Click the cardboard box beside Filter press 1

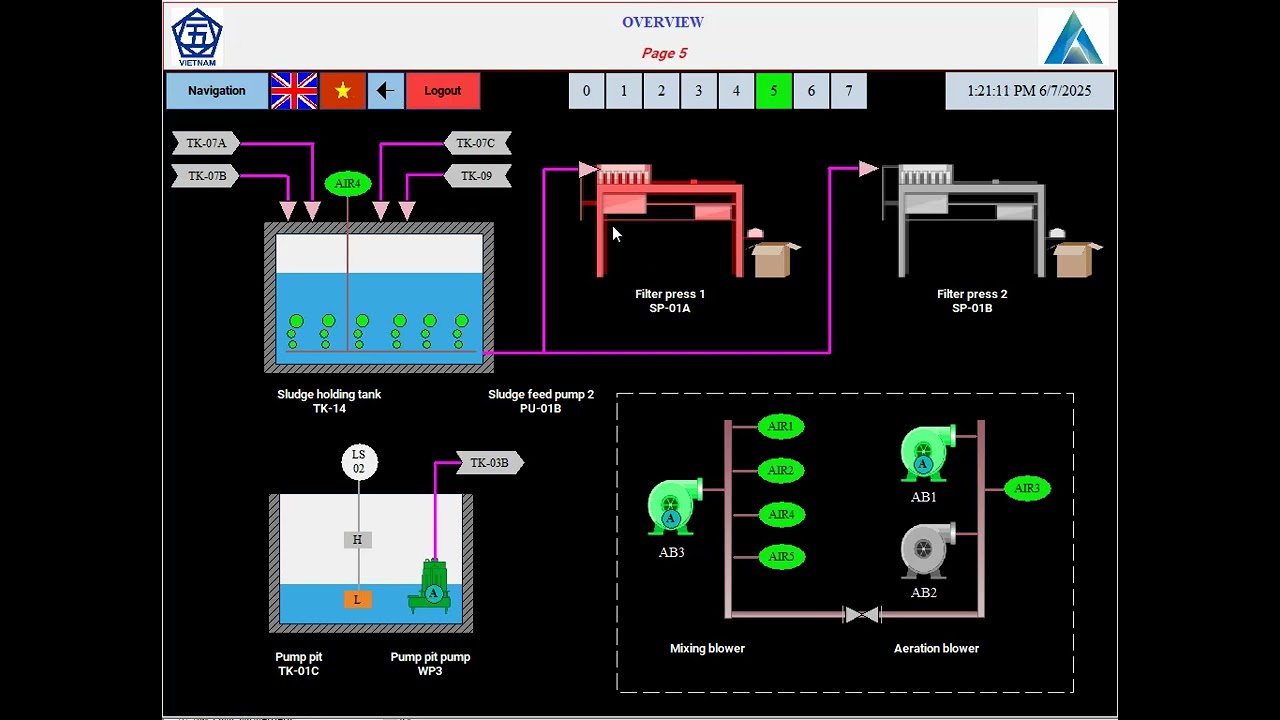[776, 258]
